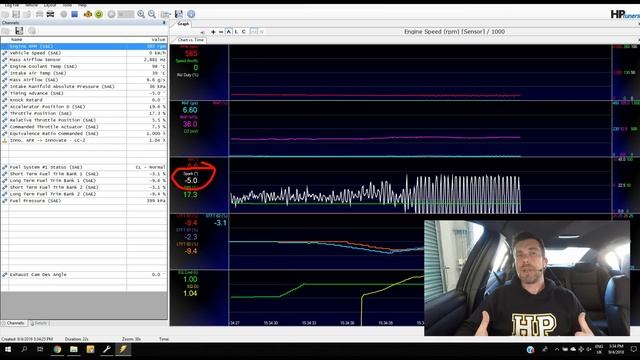Screen dimensions: 640x360
Task: Toggle the graph C mode button
Action: click(244, 32)
